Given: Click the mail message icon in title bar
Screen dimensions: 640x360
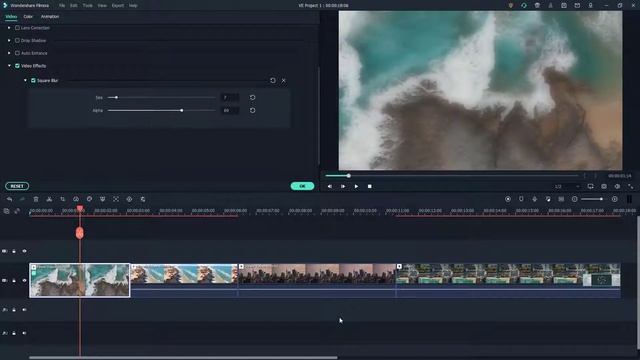Looking at the screenshot, I should 577,6.
